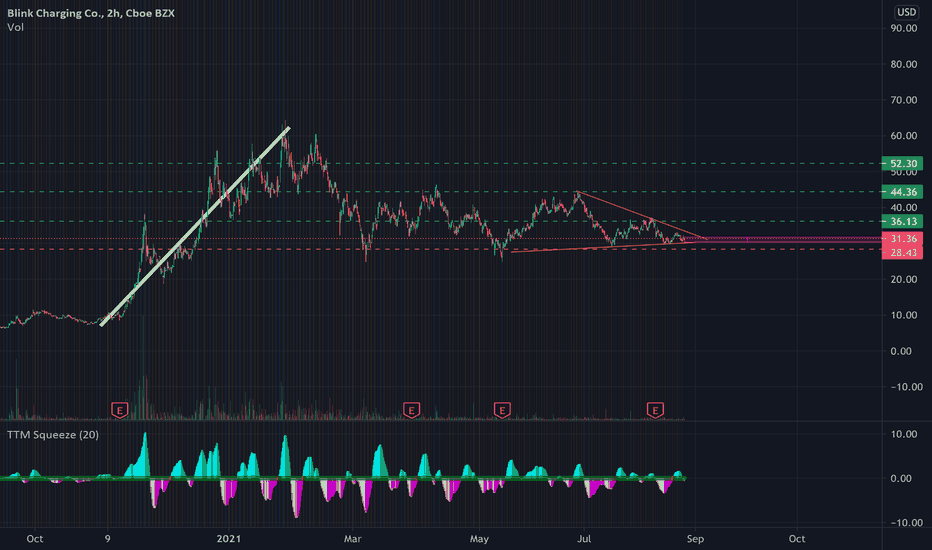Screen dimensions: 932x550
Task: Click the red 31.36 current price label
Action: pyautogui.click(x=902, y=238)
